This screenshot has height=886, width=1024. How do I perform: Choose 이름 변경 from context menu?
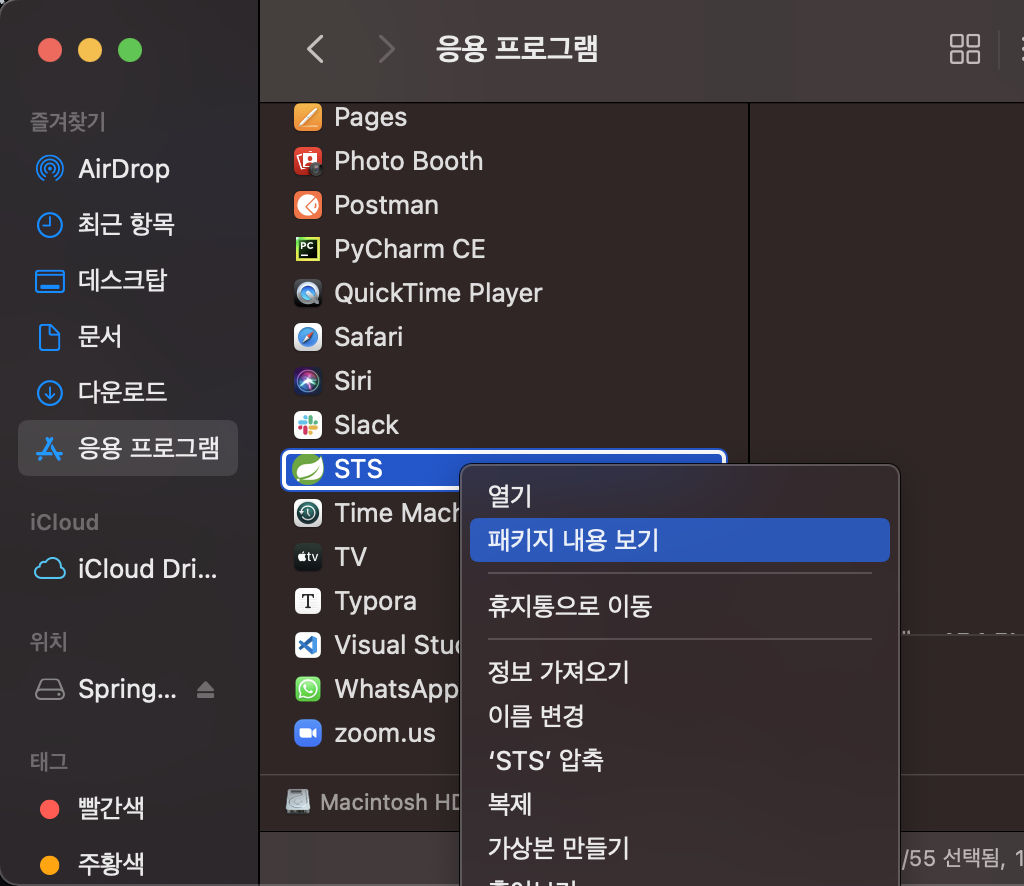point(679,716)
